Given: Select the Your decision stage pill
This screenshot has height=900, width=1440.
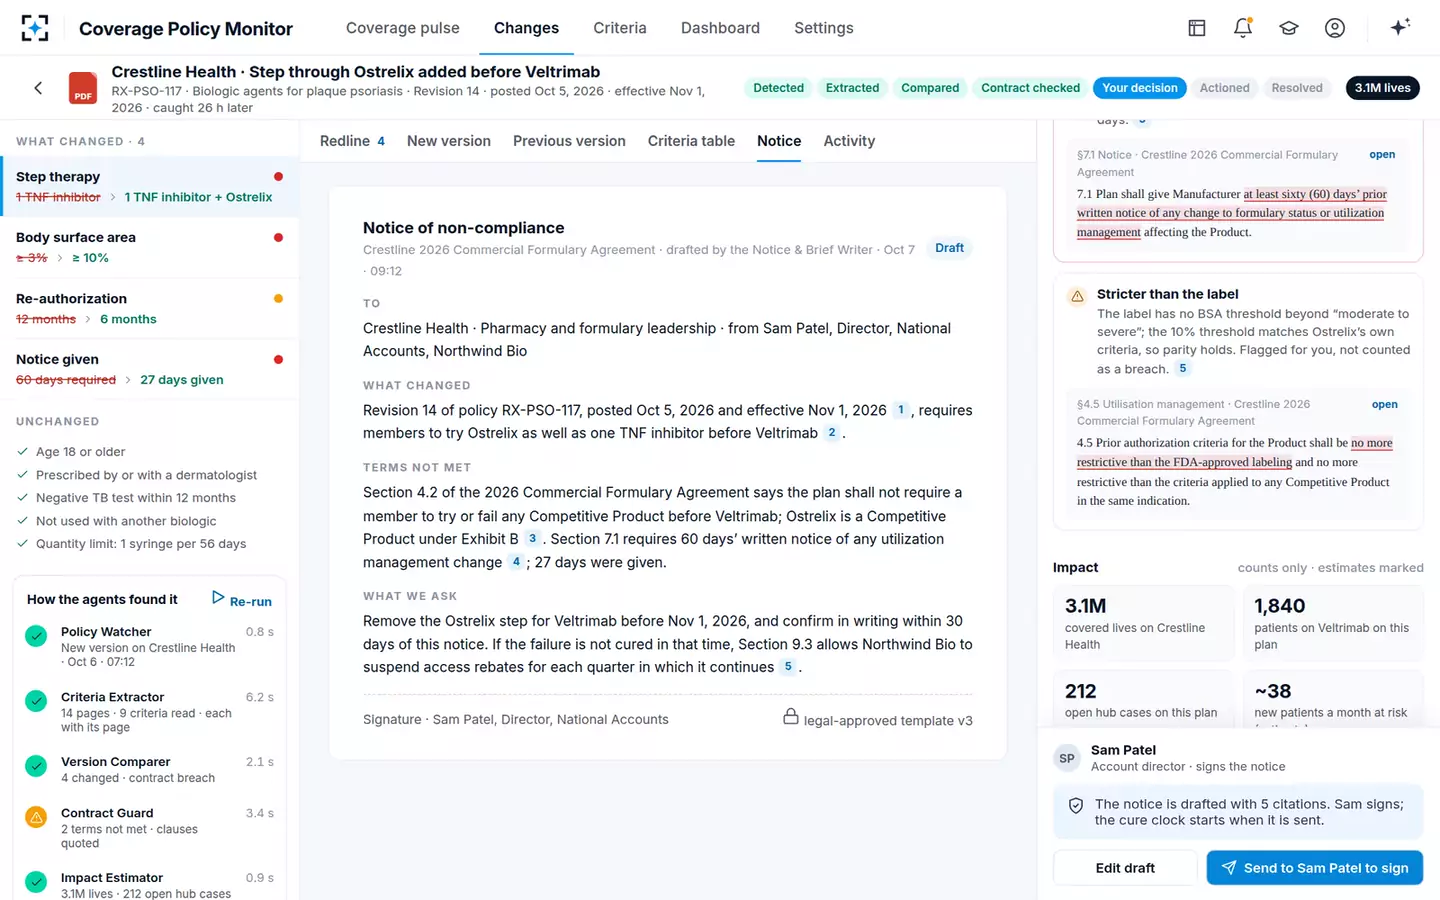Looking at the screenshot, I should tap(1140, 88).
